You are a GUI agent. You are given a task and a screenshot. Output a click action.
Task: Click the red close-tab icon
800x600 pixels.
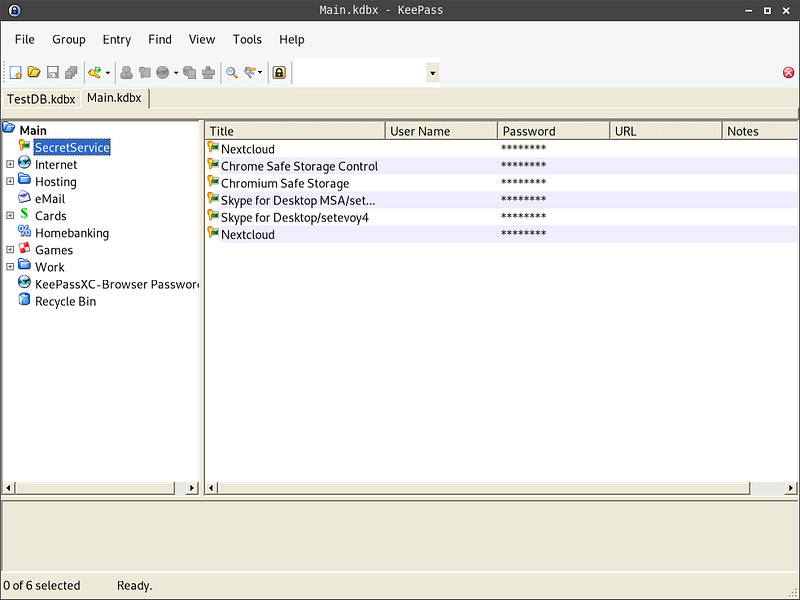point(788,72)
